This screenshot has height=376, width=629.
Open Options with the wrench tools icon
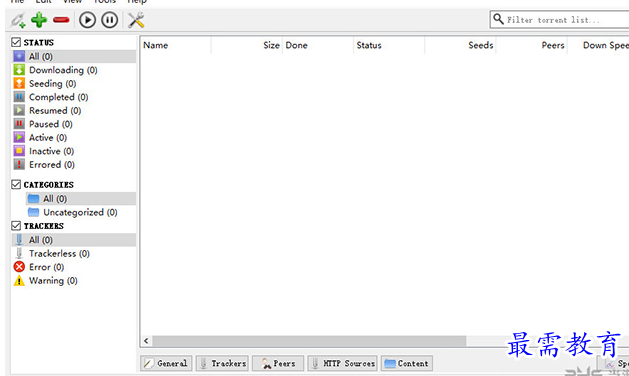pos(136,20)
